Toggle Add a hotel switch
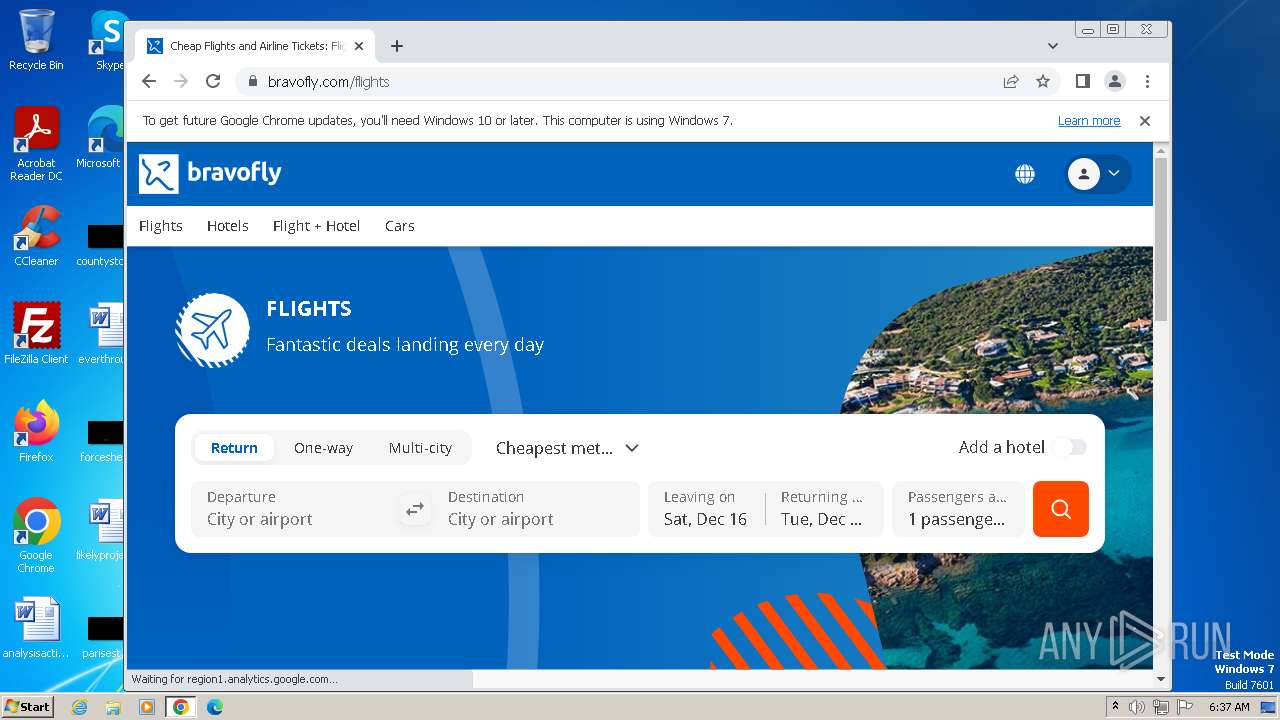 coord(1070,447)
